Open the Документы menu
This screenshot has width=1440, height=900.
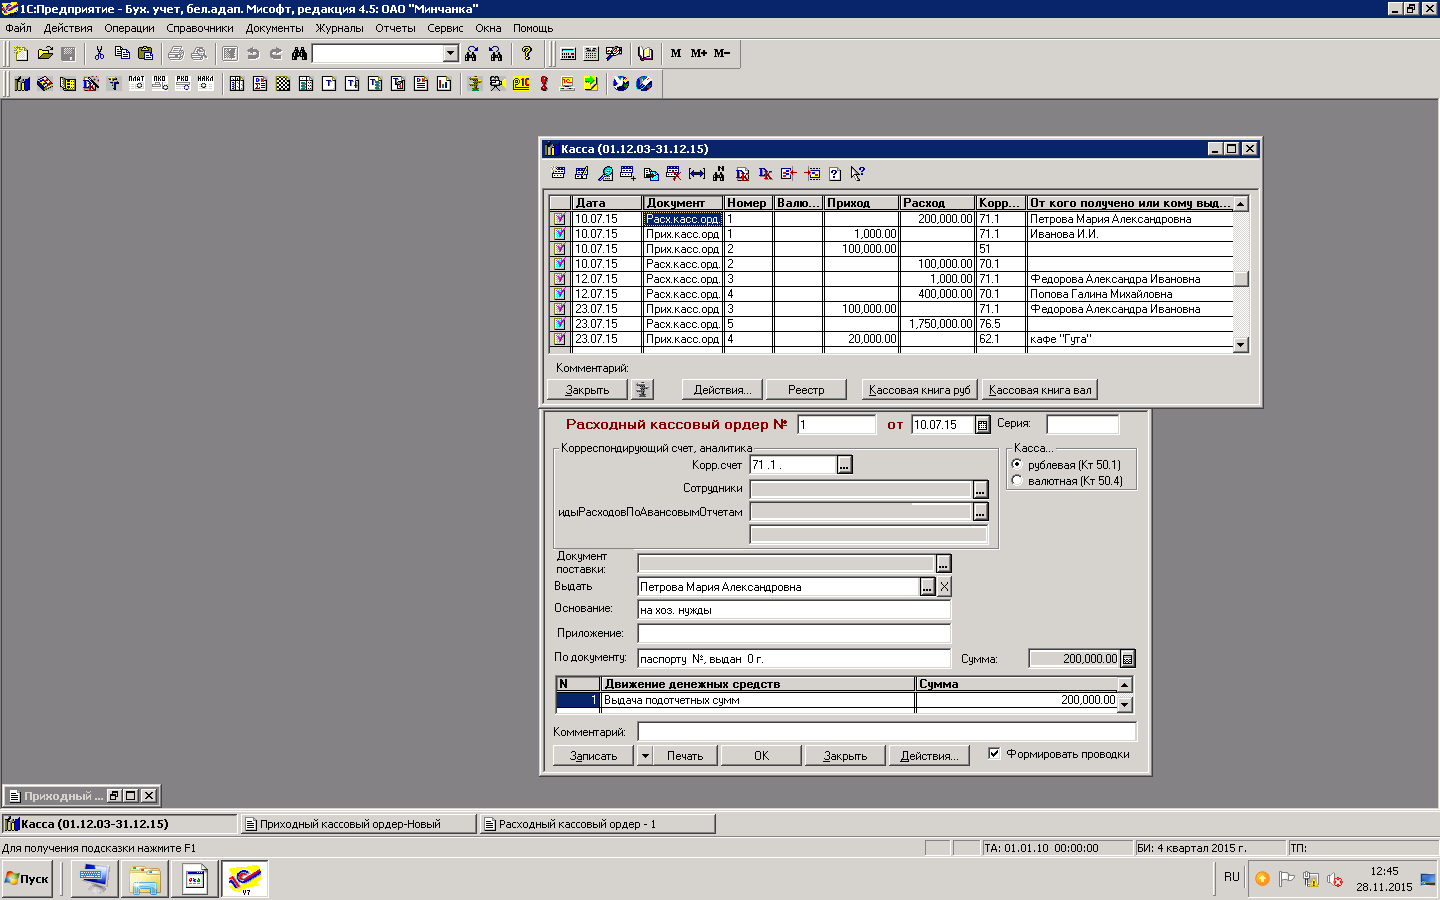pos(275,28)
